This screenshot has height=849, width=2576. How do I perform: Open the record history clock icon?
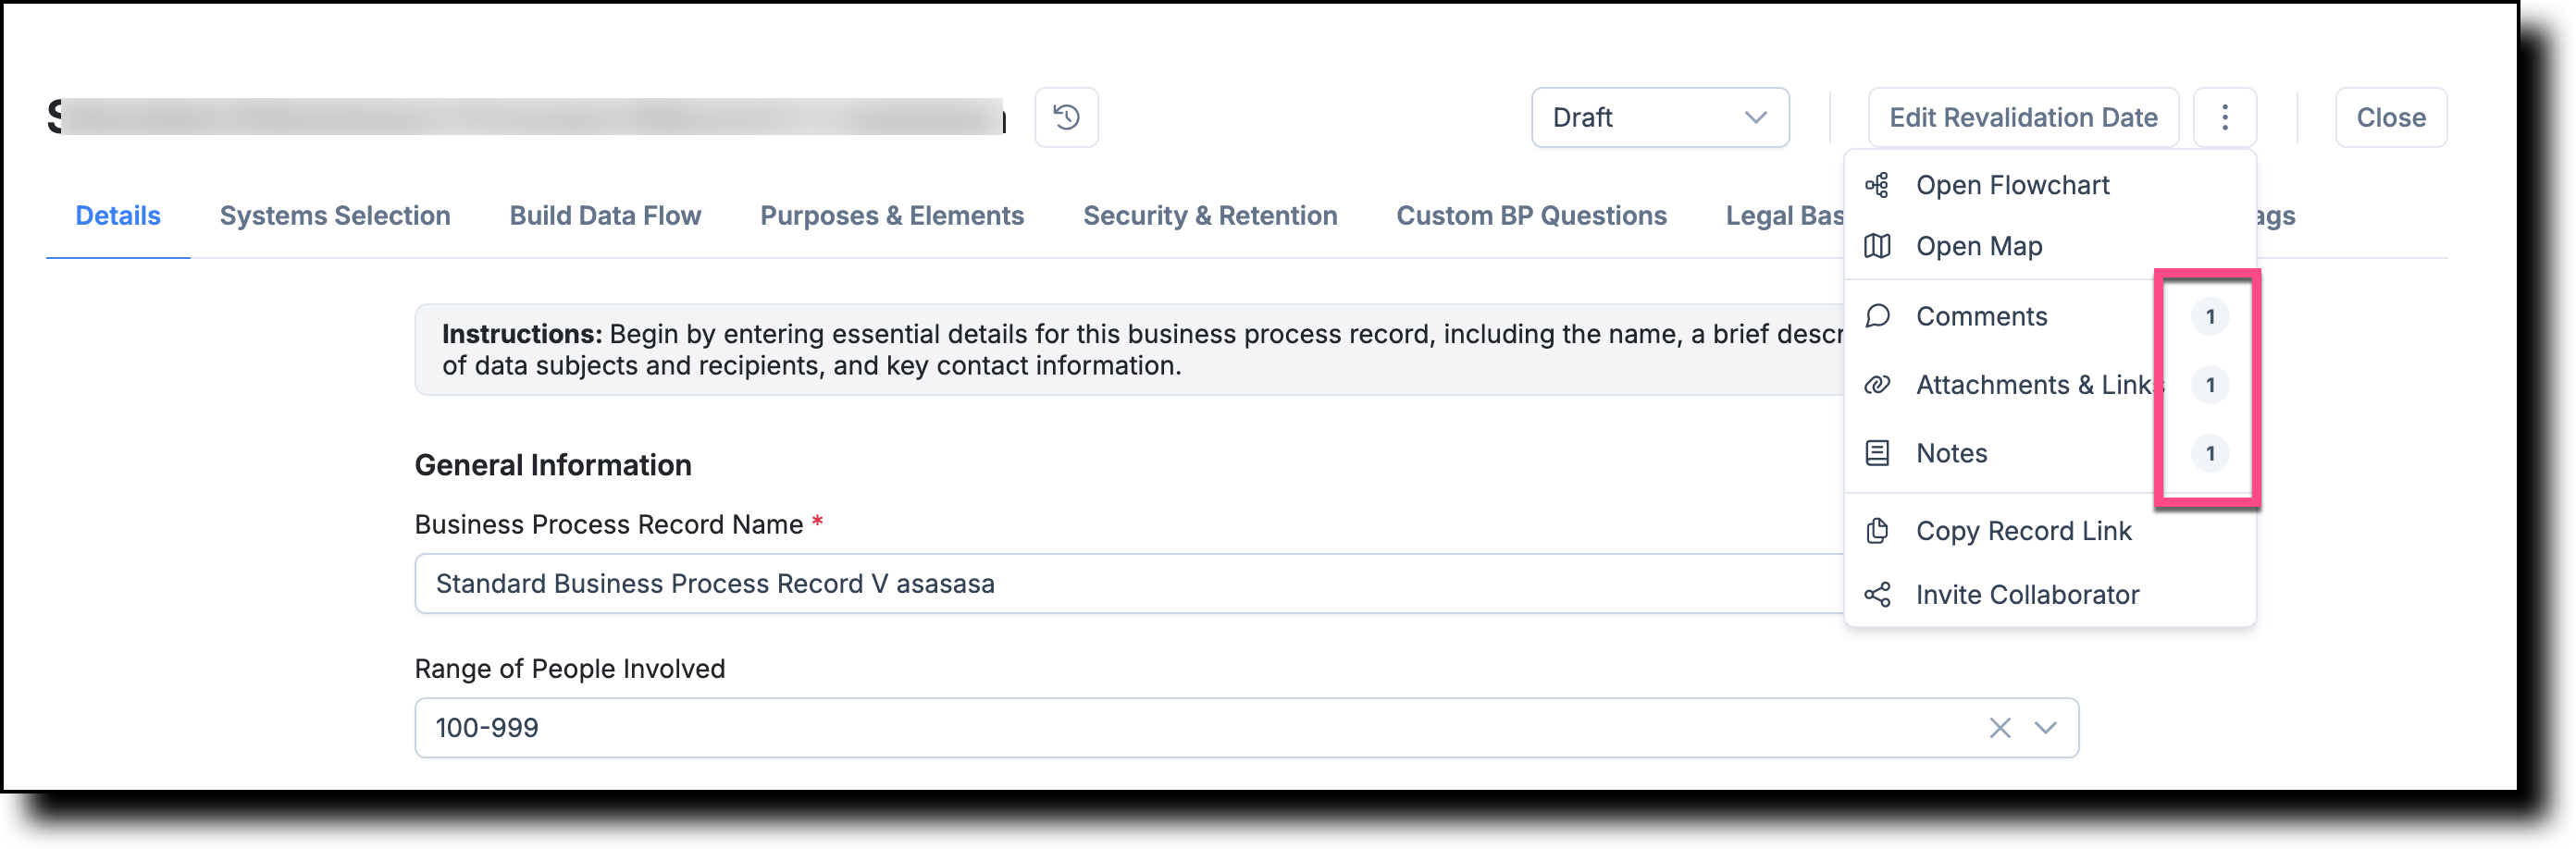[1066, 117]
